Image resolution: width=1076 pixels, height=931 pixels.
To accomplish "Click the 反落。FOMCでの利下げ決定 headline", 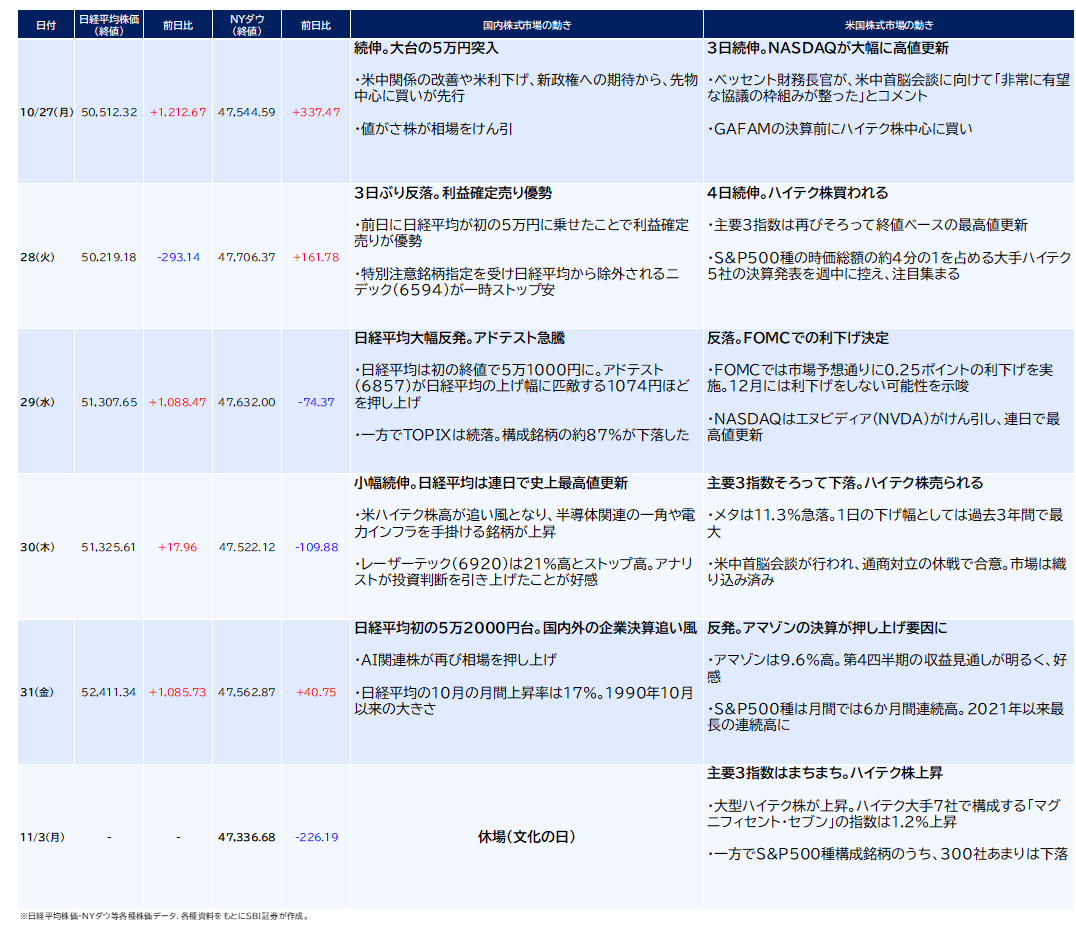I will coord(798,338).
